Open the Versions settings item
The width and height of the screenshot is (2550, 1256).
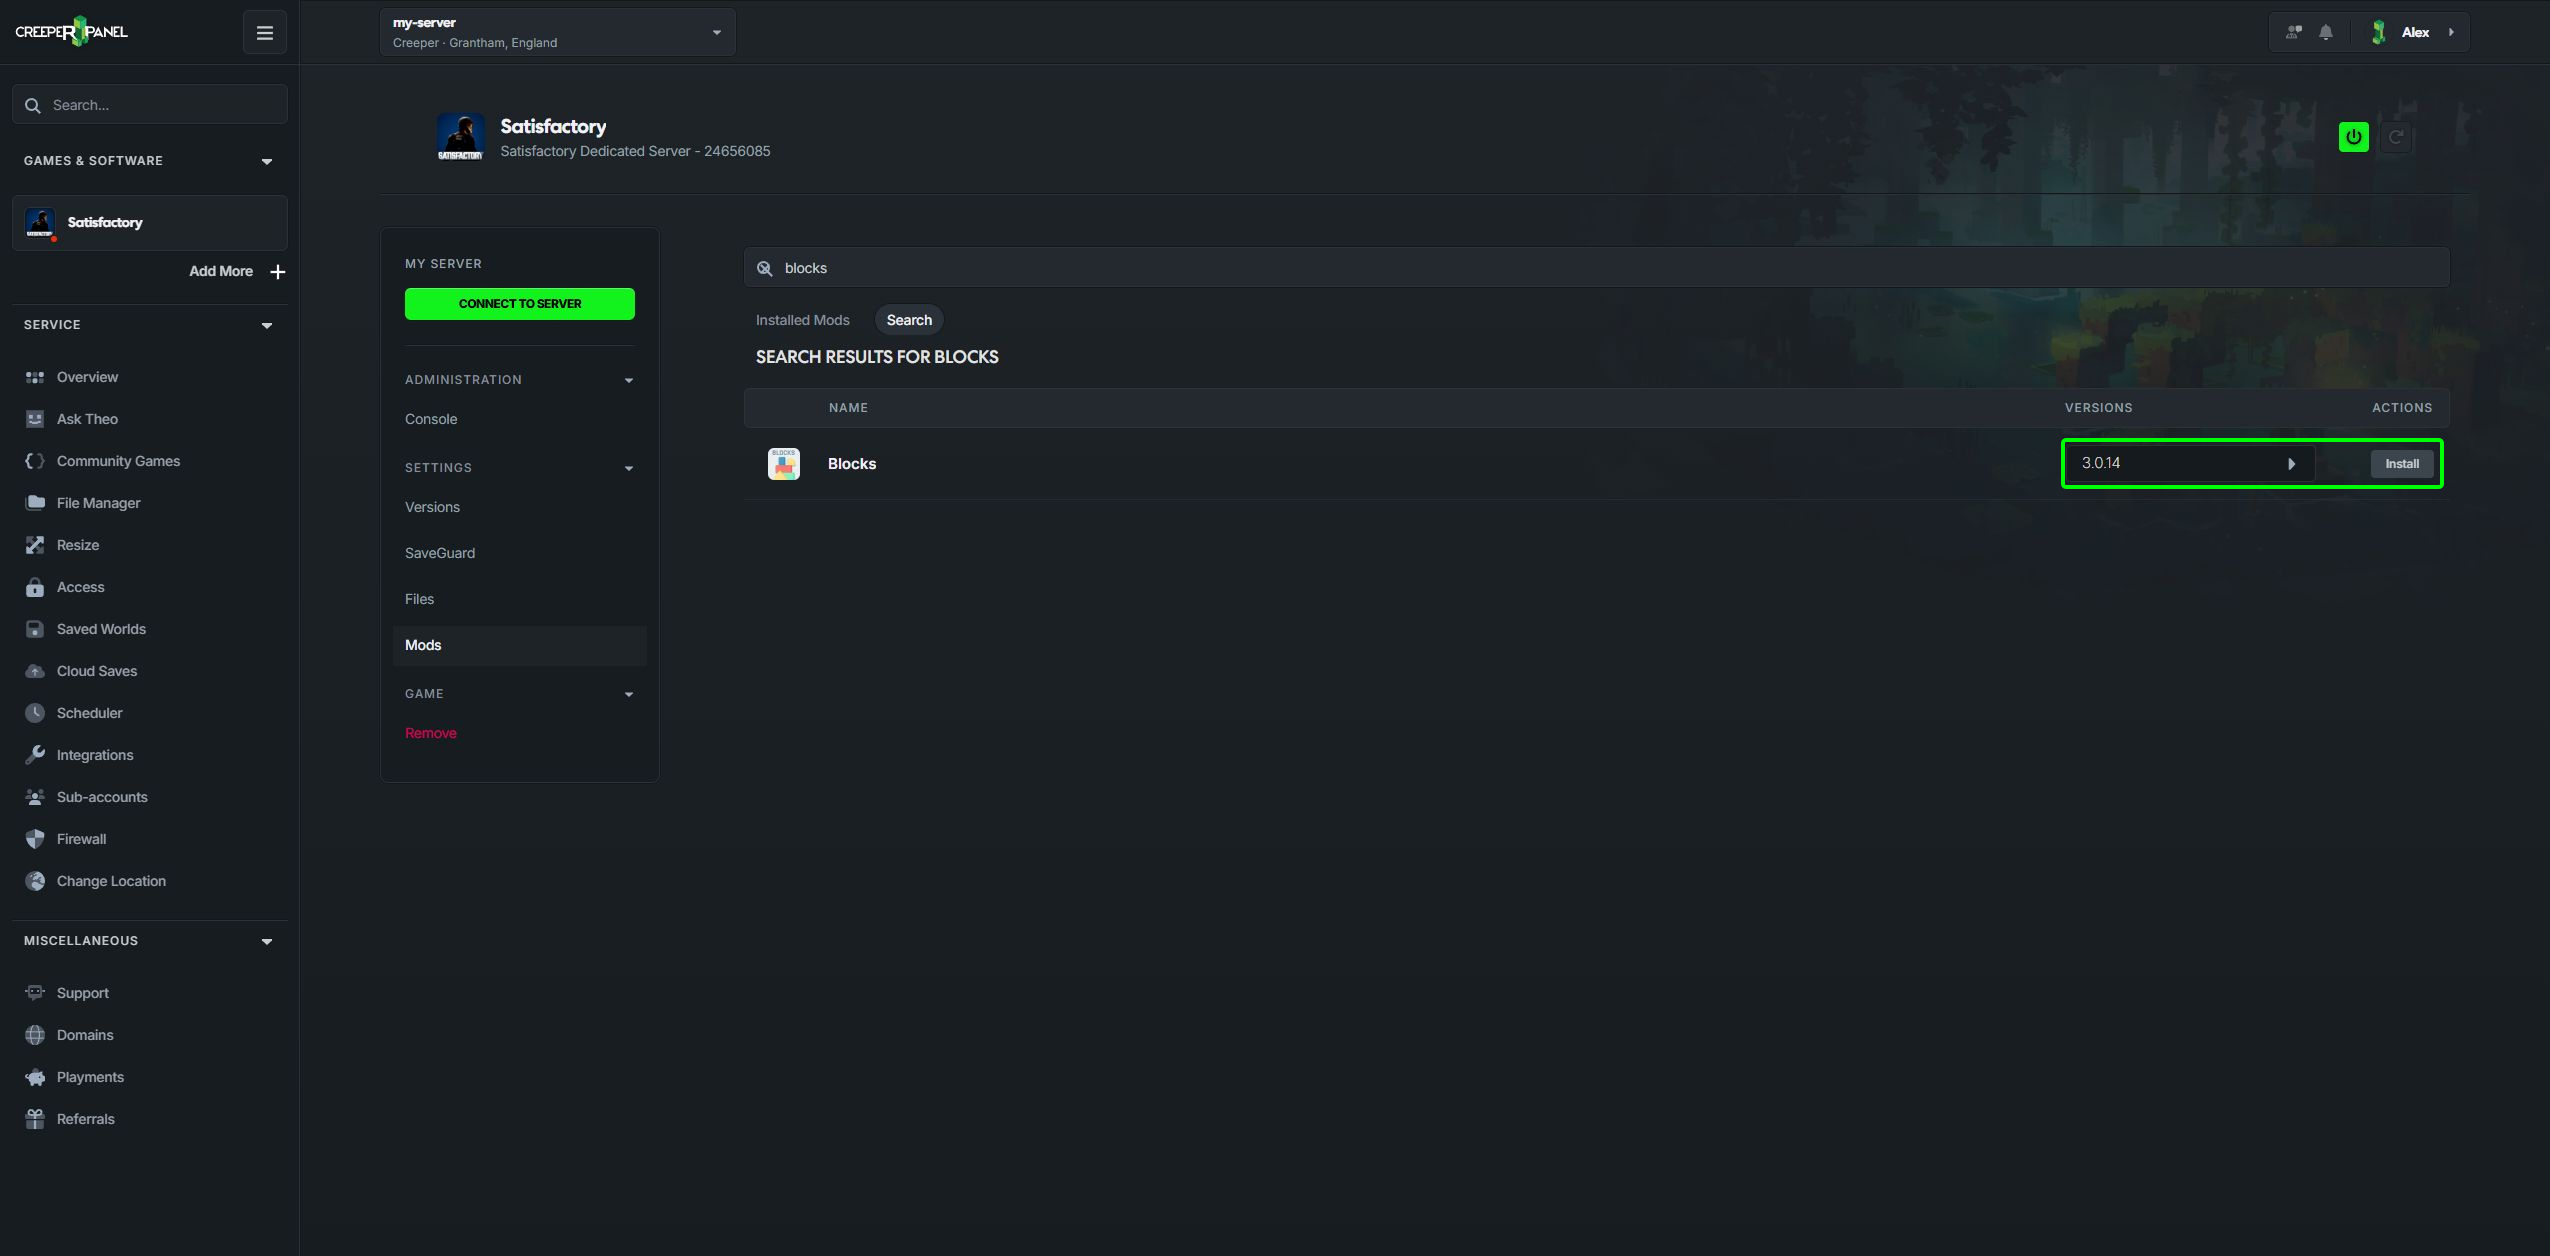(x=432, y=507)
